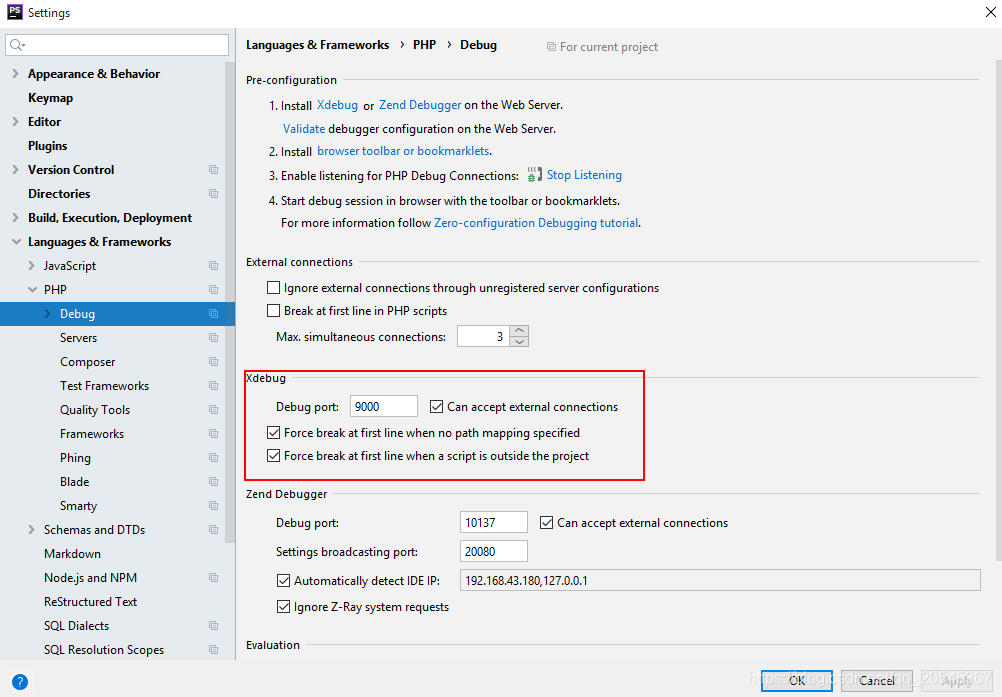
Task: Expand the JavaScript node
Action: tap(31, 266)
